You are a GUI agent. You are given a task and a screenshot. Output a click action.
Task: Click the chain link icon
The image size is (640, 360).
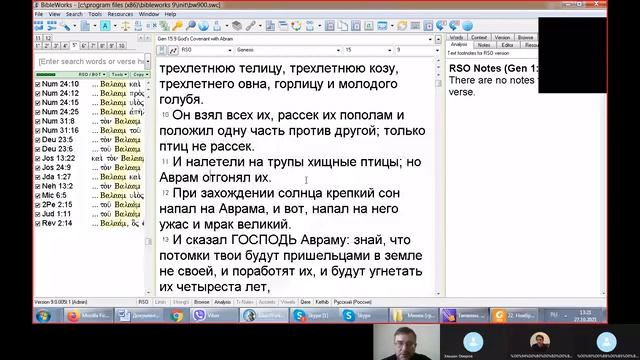250,26
